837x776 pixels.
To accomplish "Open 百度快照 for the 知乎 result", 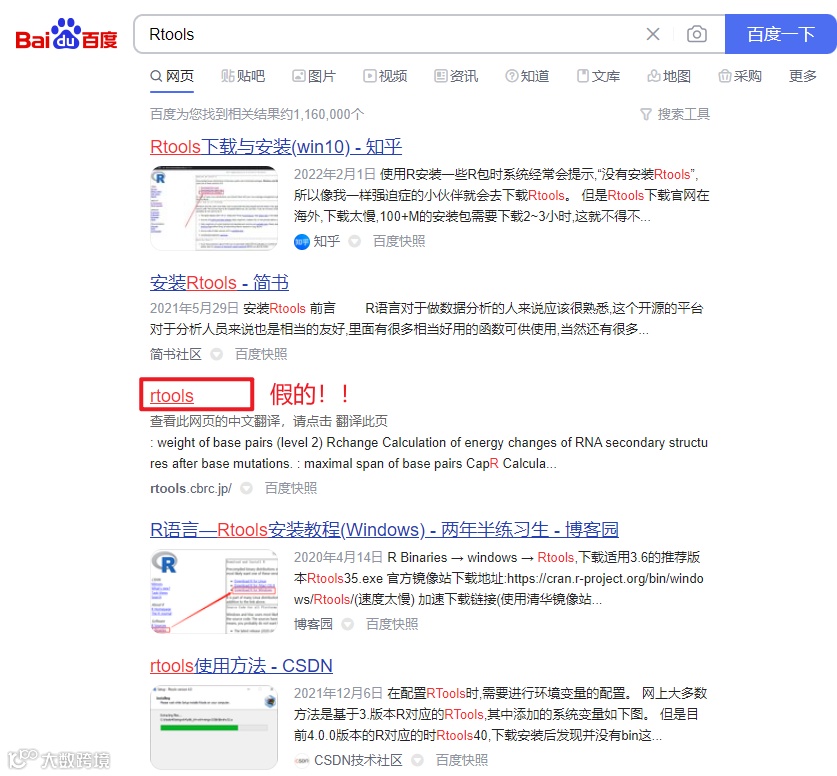I will point(399,241).
